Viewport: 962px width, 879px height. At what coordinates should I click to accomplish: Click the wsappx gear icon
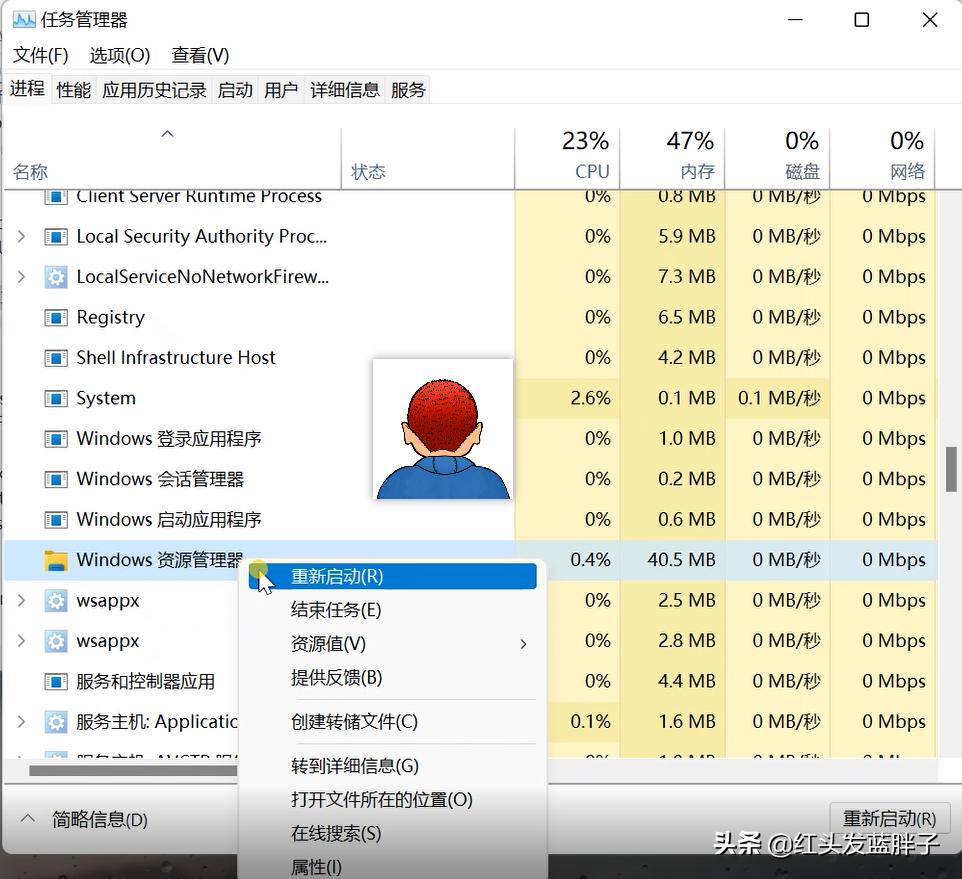tap(54, 600)
